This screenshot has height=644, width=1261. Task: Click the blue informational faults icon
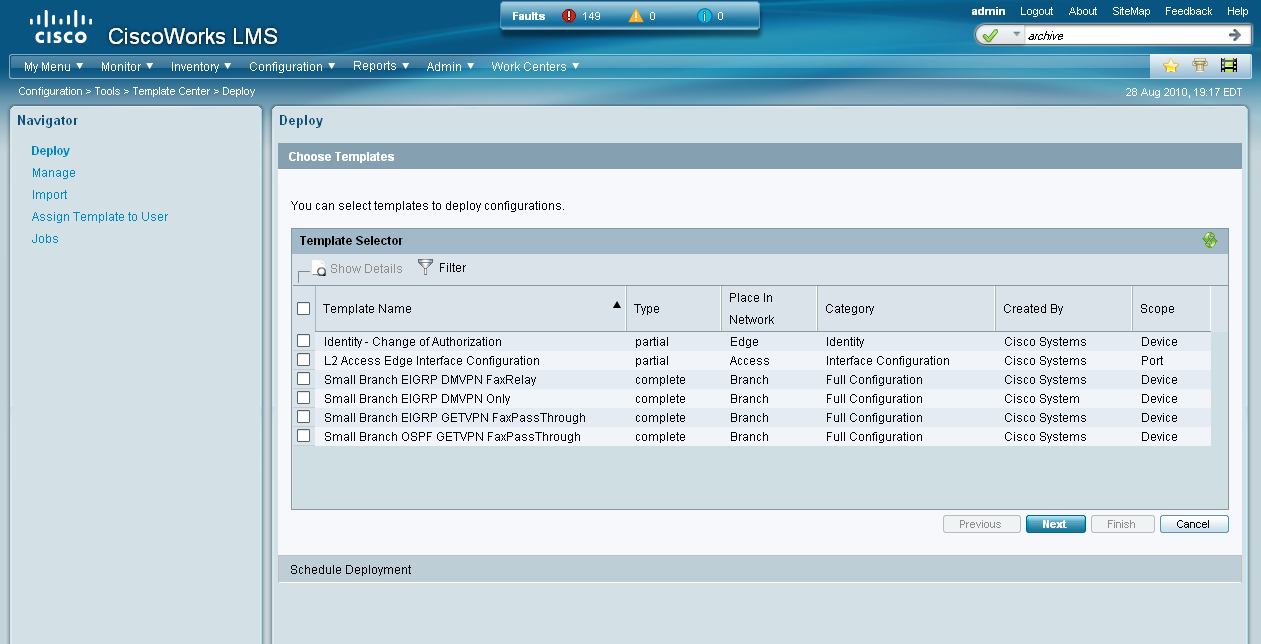tap(704, 16)
